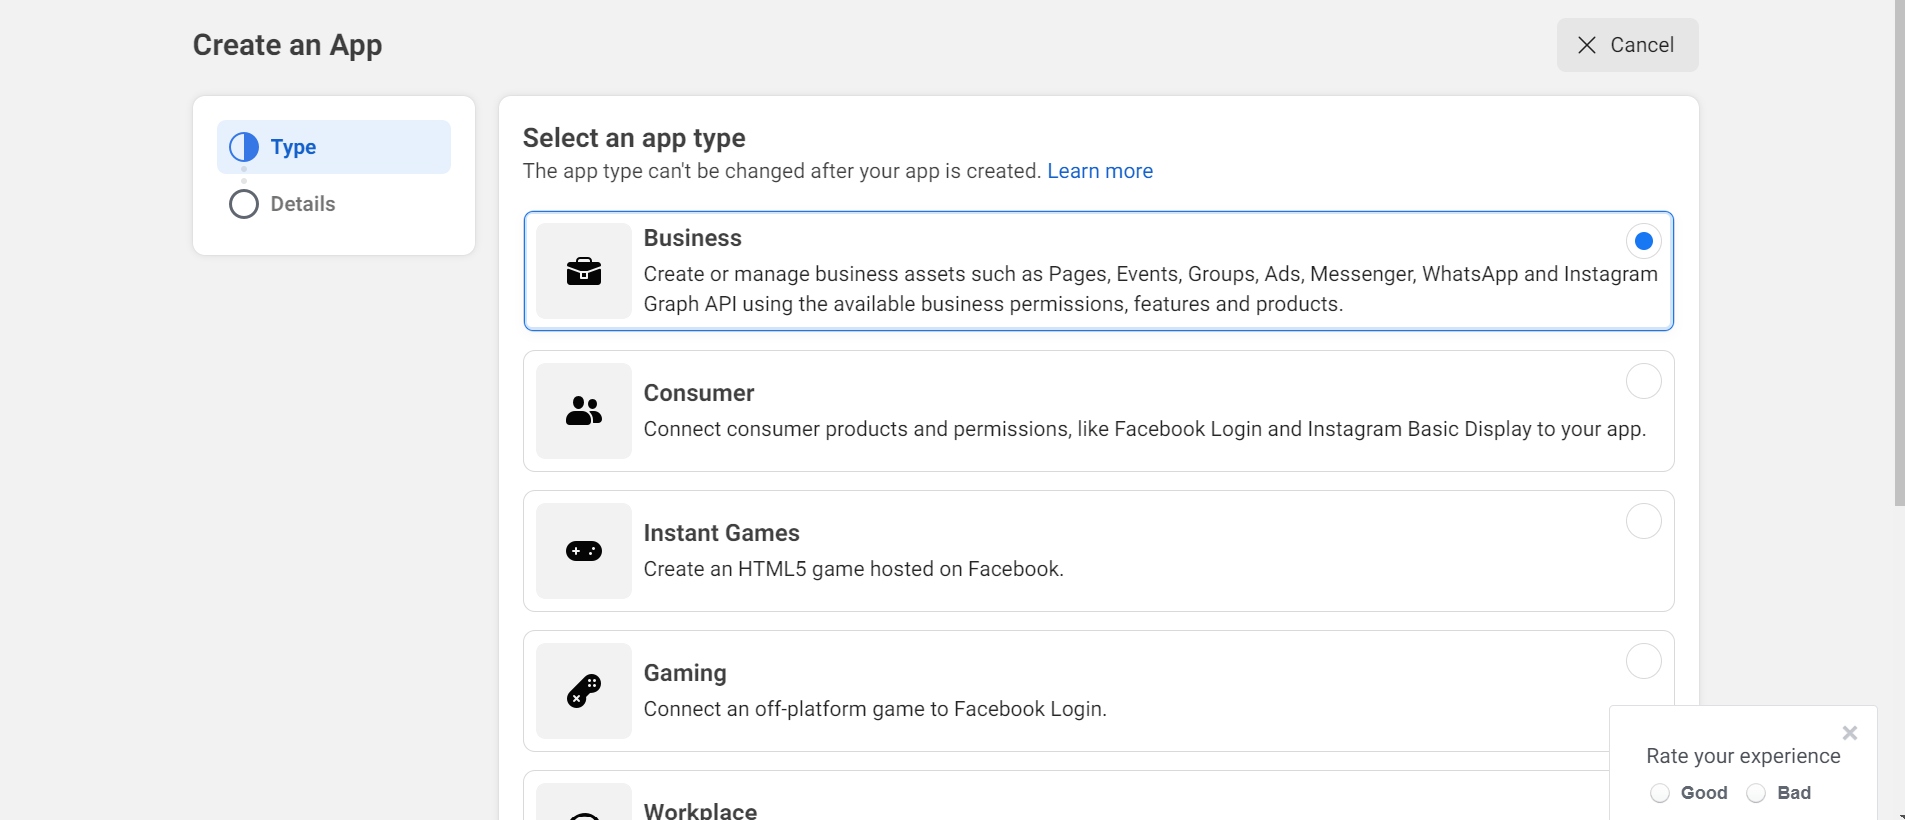Click the 'Rate your experience' label
1905x820 pixels.
(1743, 756)
